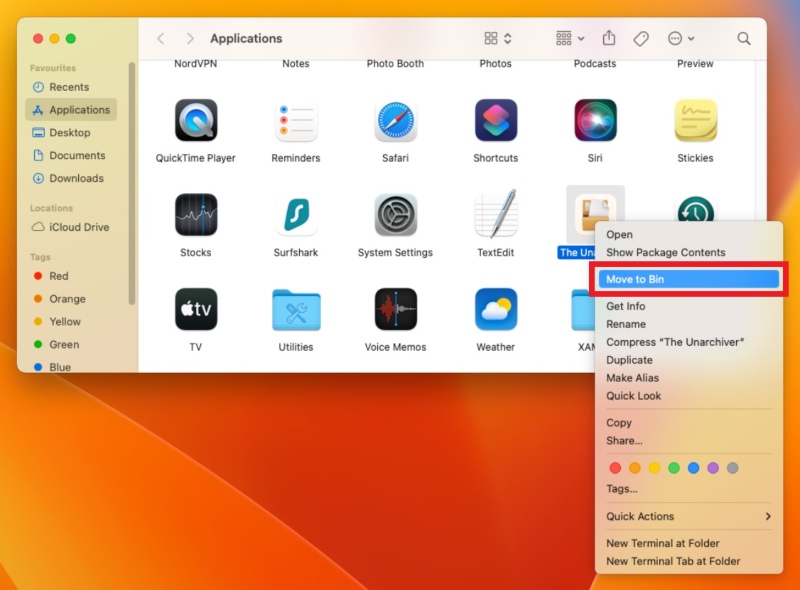Go forward with the right chevron
Image resolution: width=800 pixels, height=590 pixels.
(x=190, y=38)
